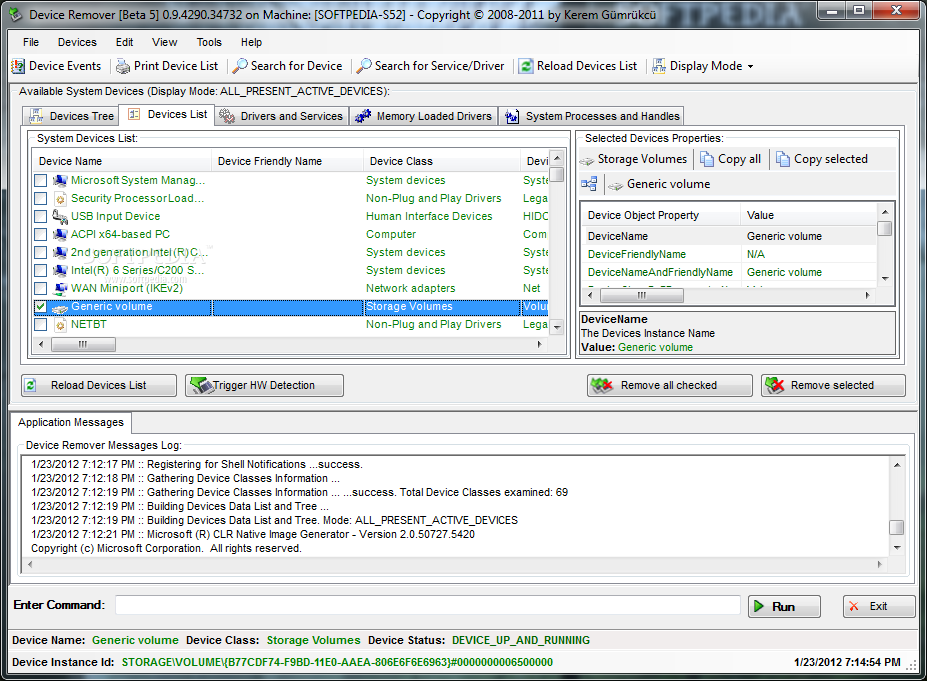
Task: Open the Devices menu
Action: (77, 43)
